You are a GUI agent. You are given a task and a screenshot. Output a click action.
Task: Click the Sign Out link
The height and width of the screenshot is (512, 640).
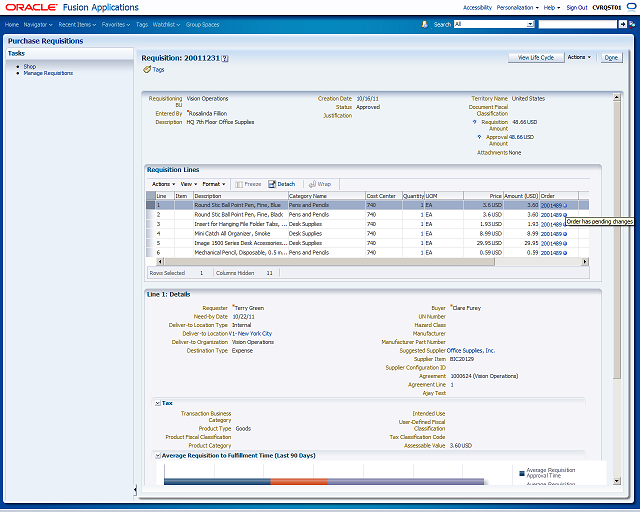point(577,7)
